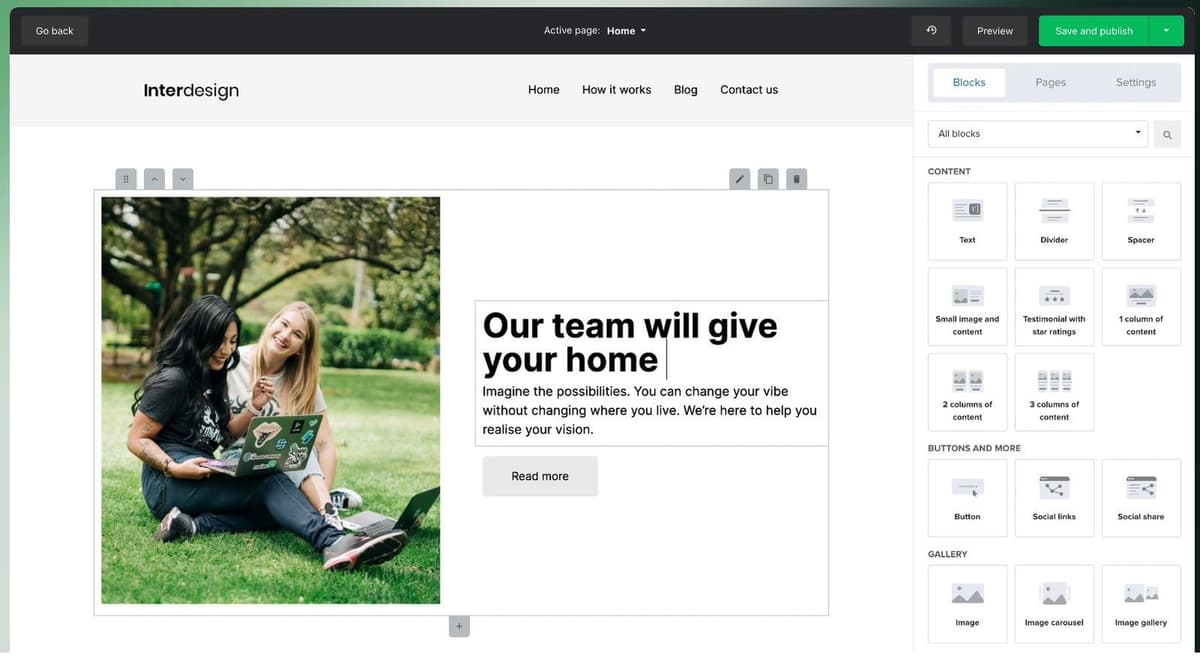Image resolution: width=1200 pixels, height=656 pixels.
Task: Switch to the Blocks tab
Action: coord(969,83)
